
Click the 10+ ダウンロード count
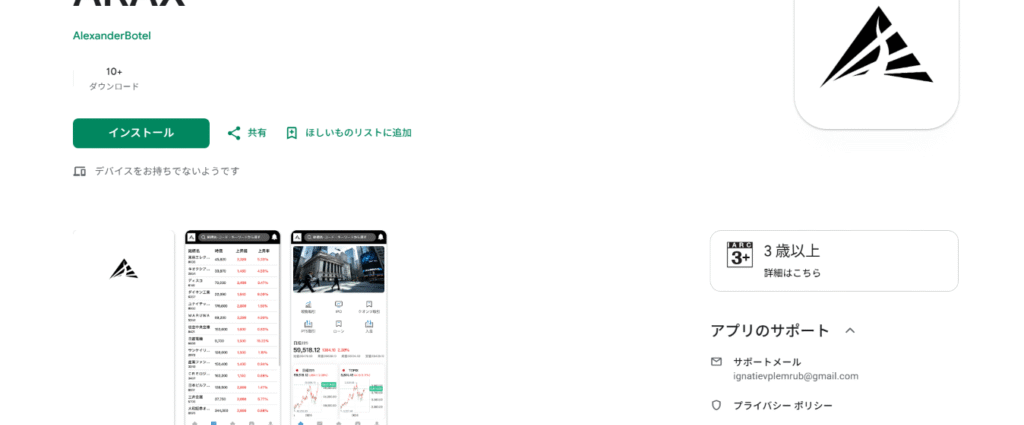pyautogui.click(x=114, y=78)
